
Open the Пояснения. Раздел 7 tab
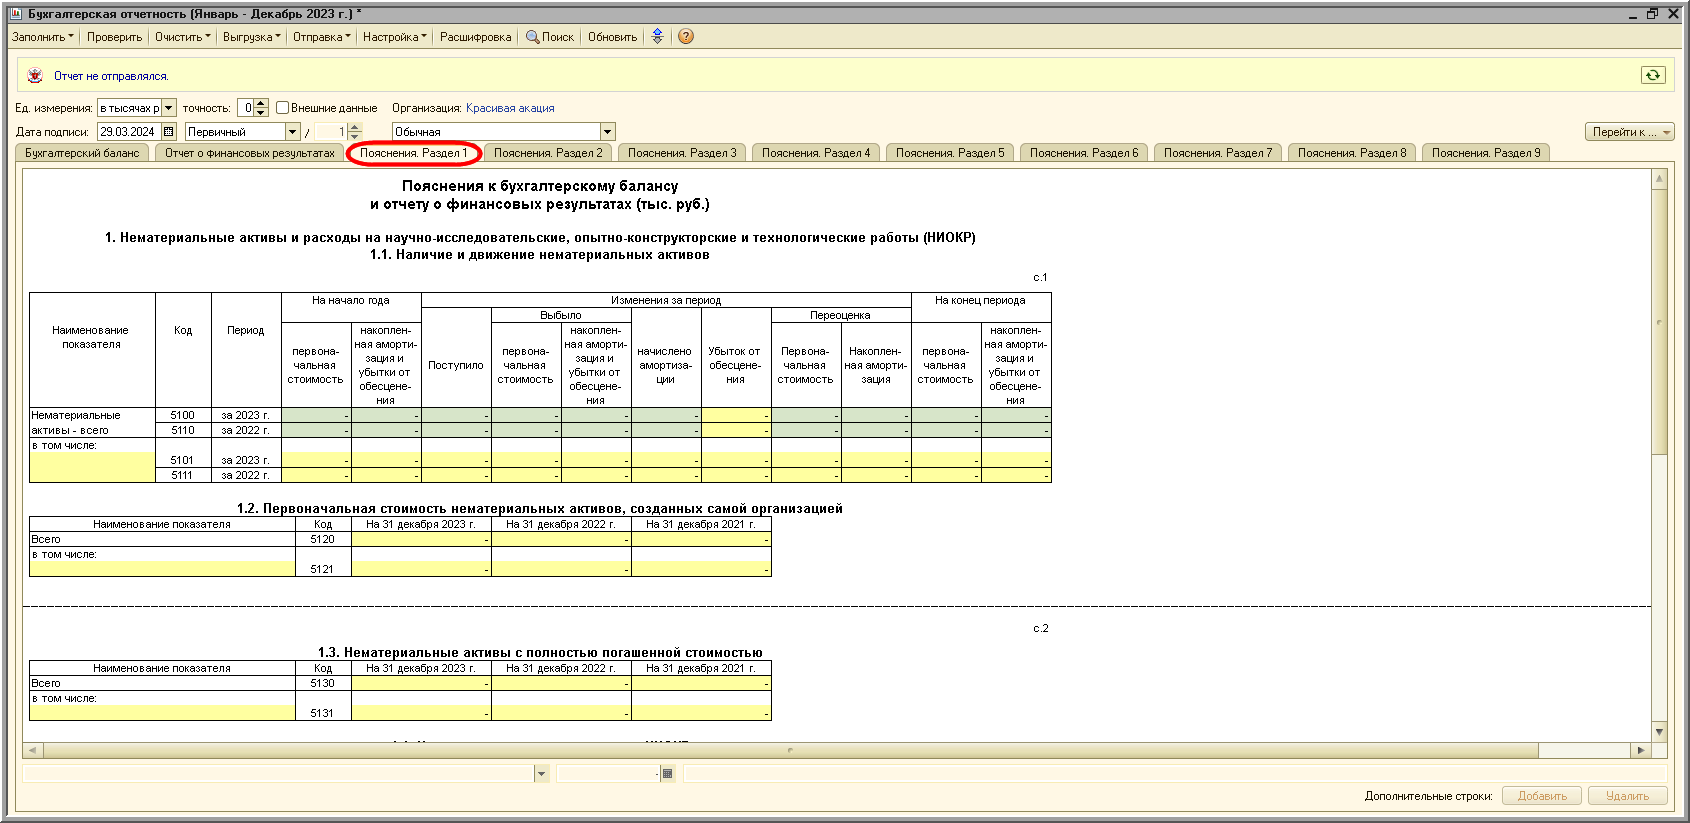click(1218, 153)
